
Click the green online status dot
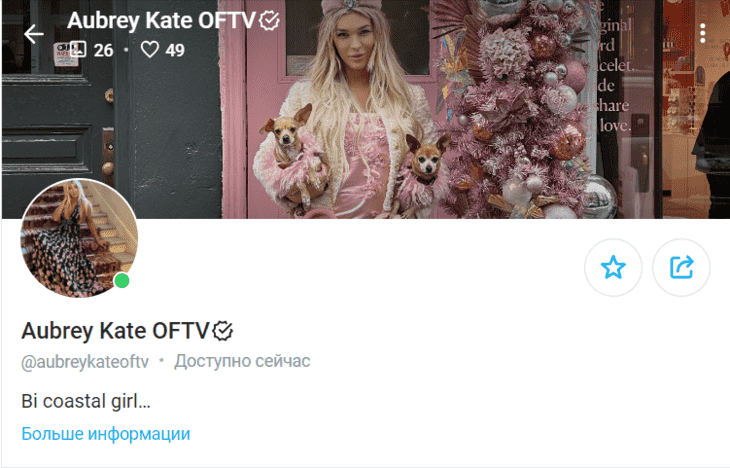[x=122, y=281]
